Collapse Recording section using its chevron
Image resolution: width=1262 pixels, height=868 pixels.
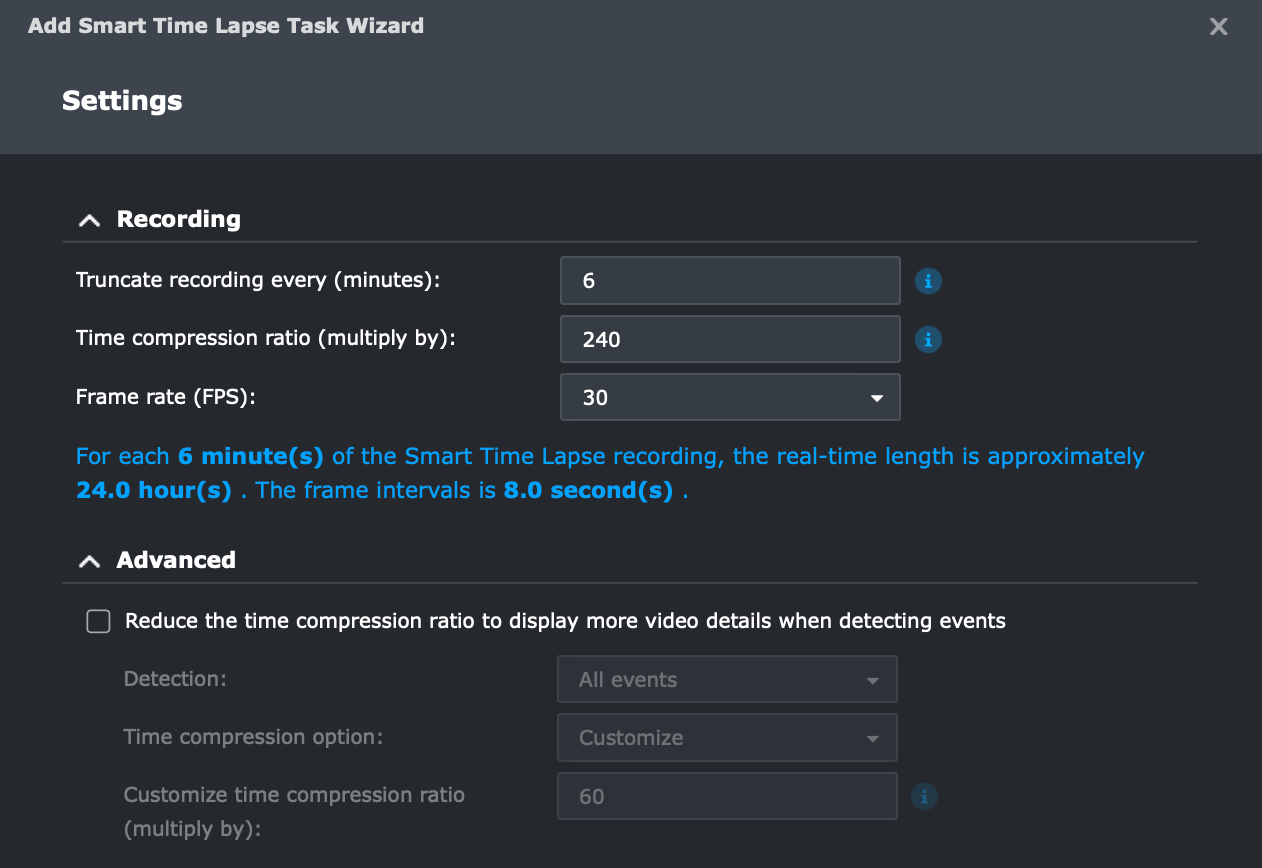(89, 220)
